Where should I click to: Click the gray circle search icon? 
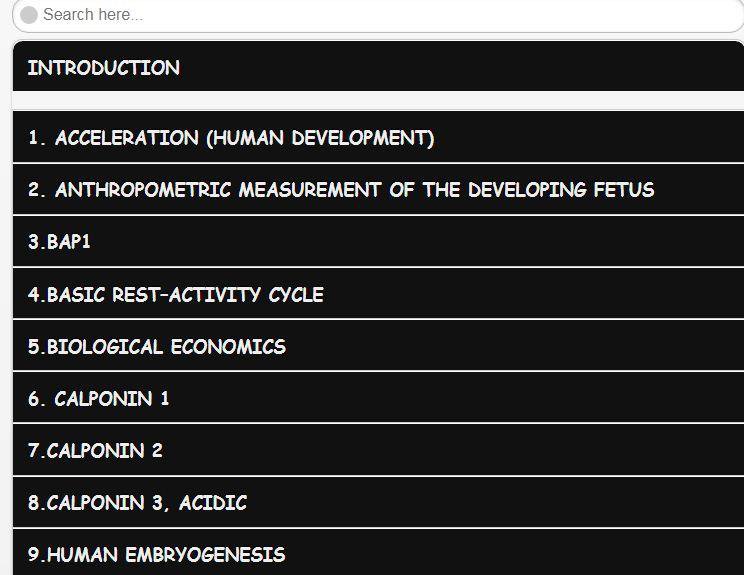tap(29, 15)
